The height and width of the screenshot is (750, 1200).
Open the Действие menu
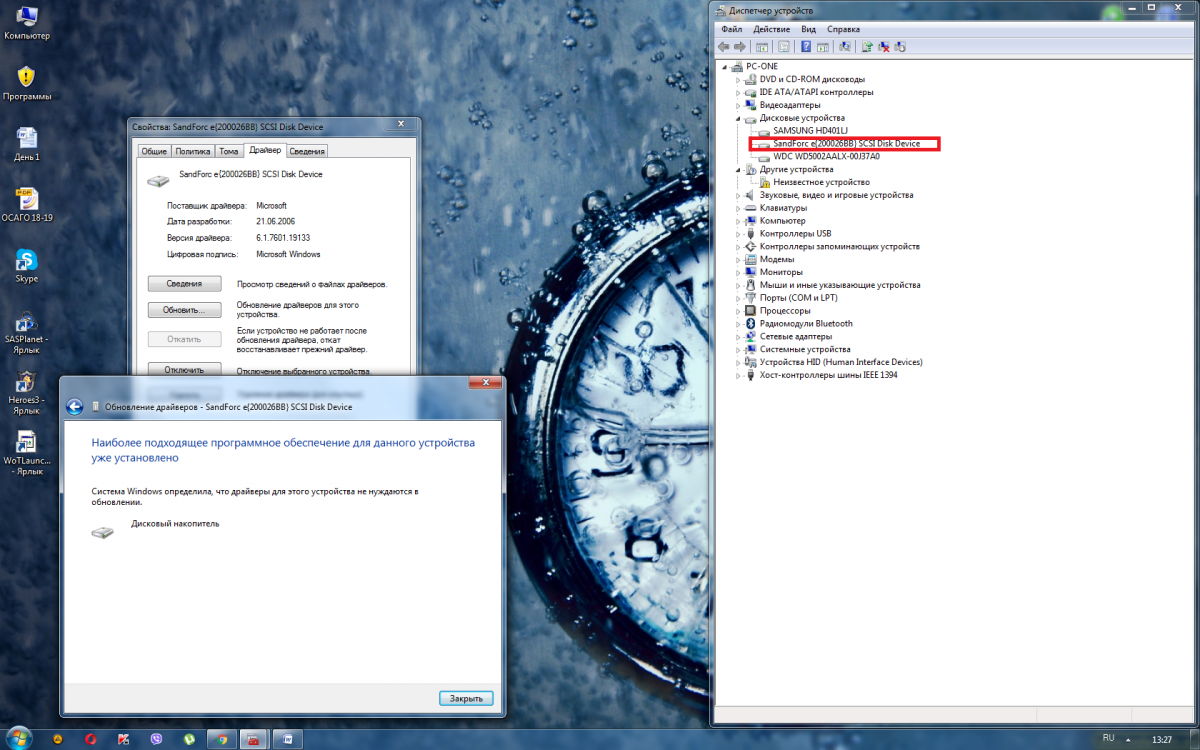pyautogui.click(x=771, y=29)
